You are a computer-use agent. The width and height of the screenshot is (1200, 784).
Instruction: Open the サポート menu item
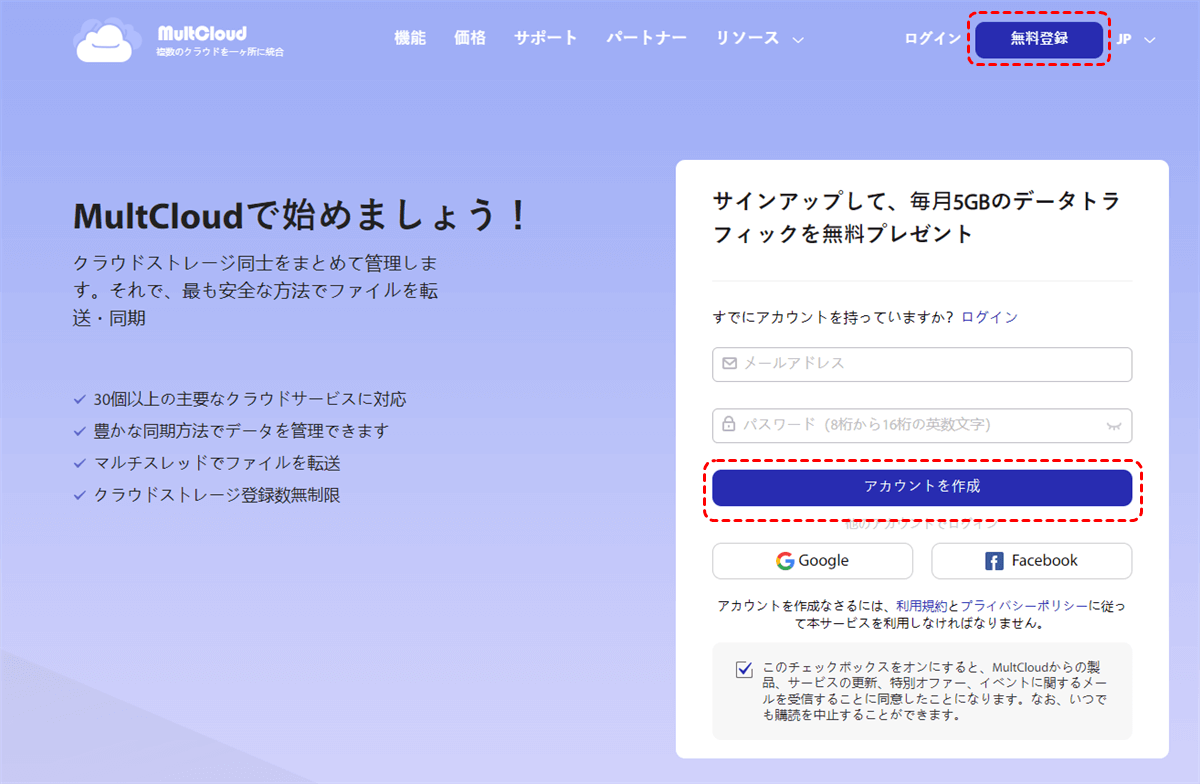pyautogui.click(x=546, y=39)
